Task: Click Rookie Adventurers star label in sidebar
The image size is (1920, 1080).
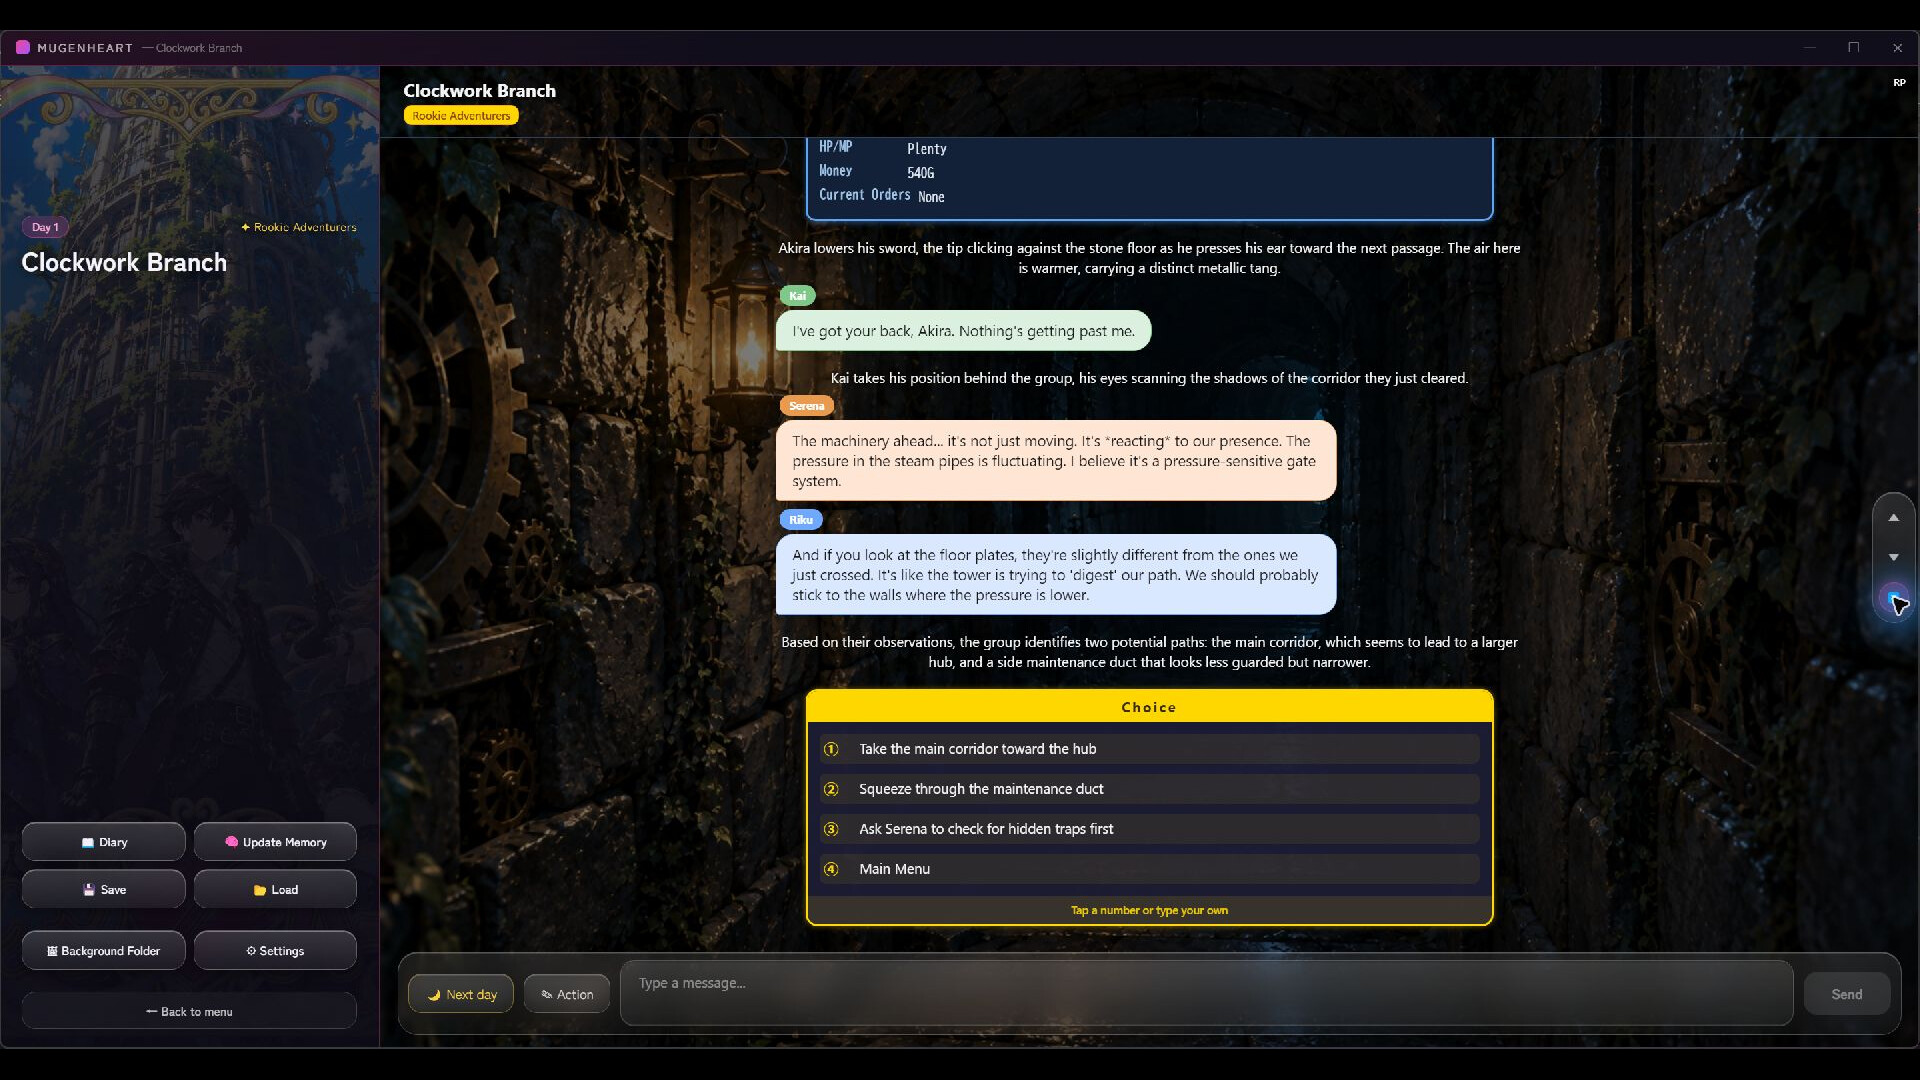Action: [x=298, y=227]
